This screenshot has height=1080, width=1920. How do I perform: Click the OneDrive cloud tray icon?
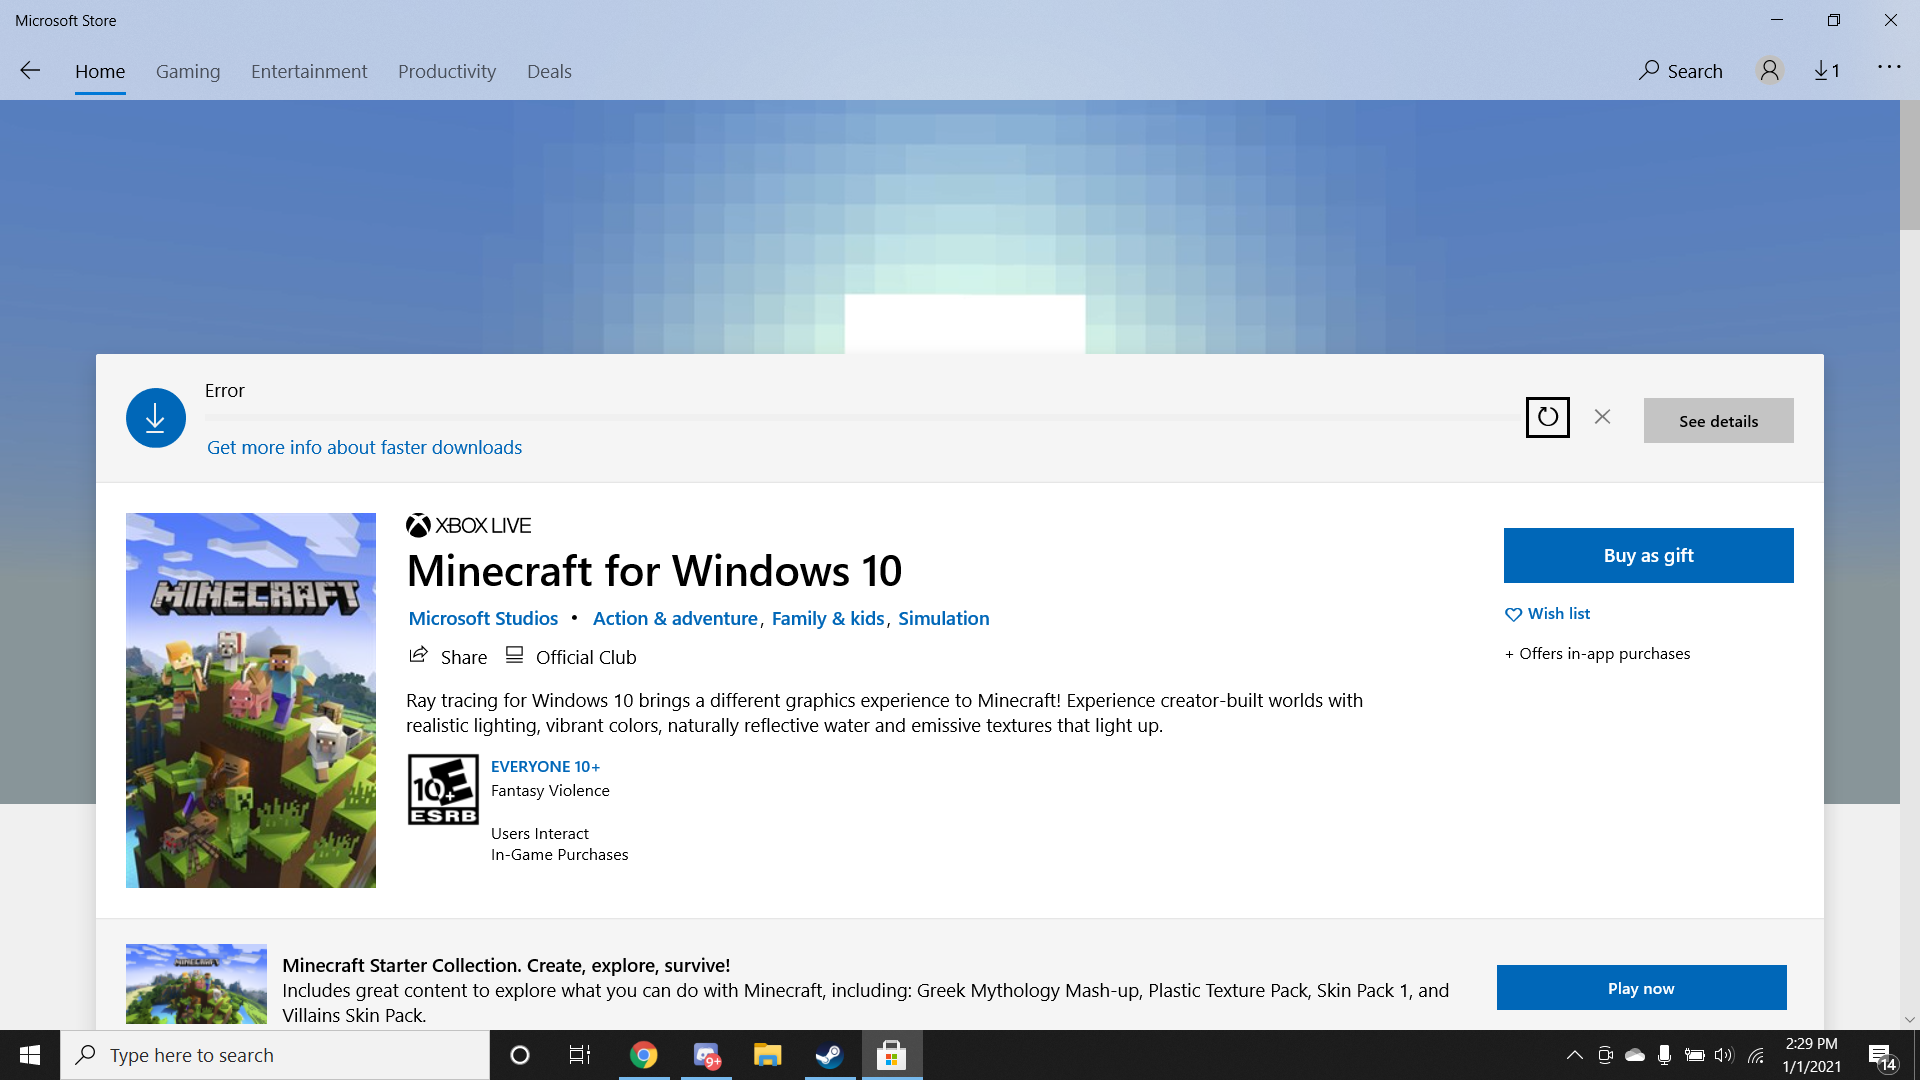(1635, 1055)
